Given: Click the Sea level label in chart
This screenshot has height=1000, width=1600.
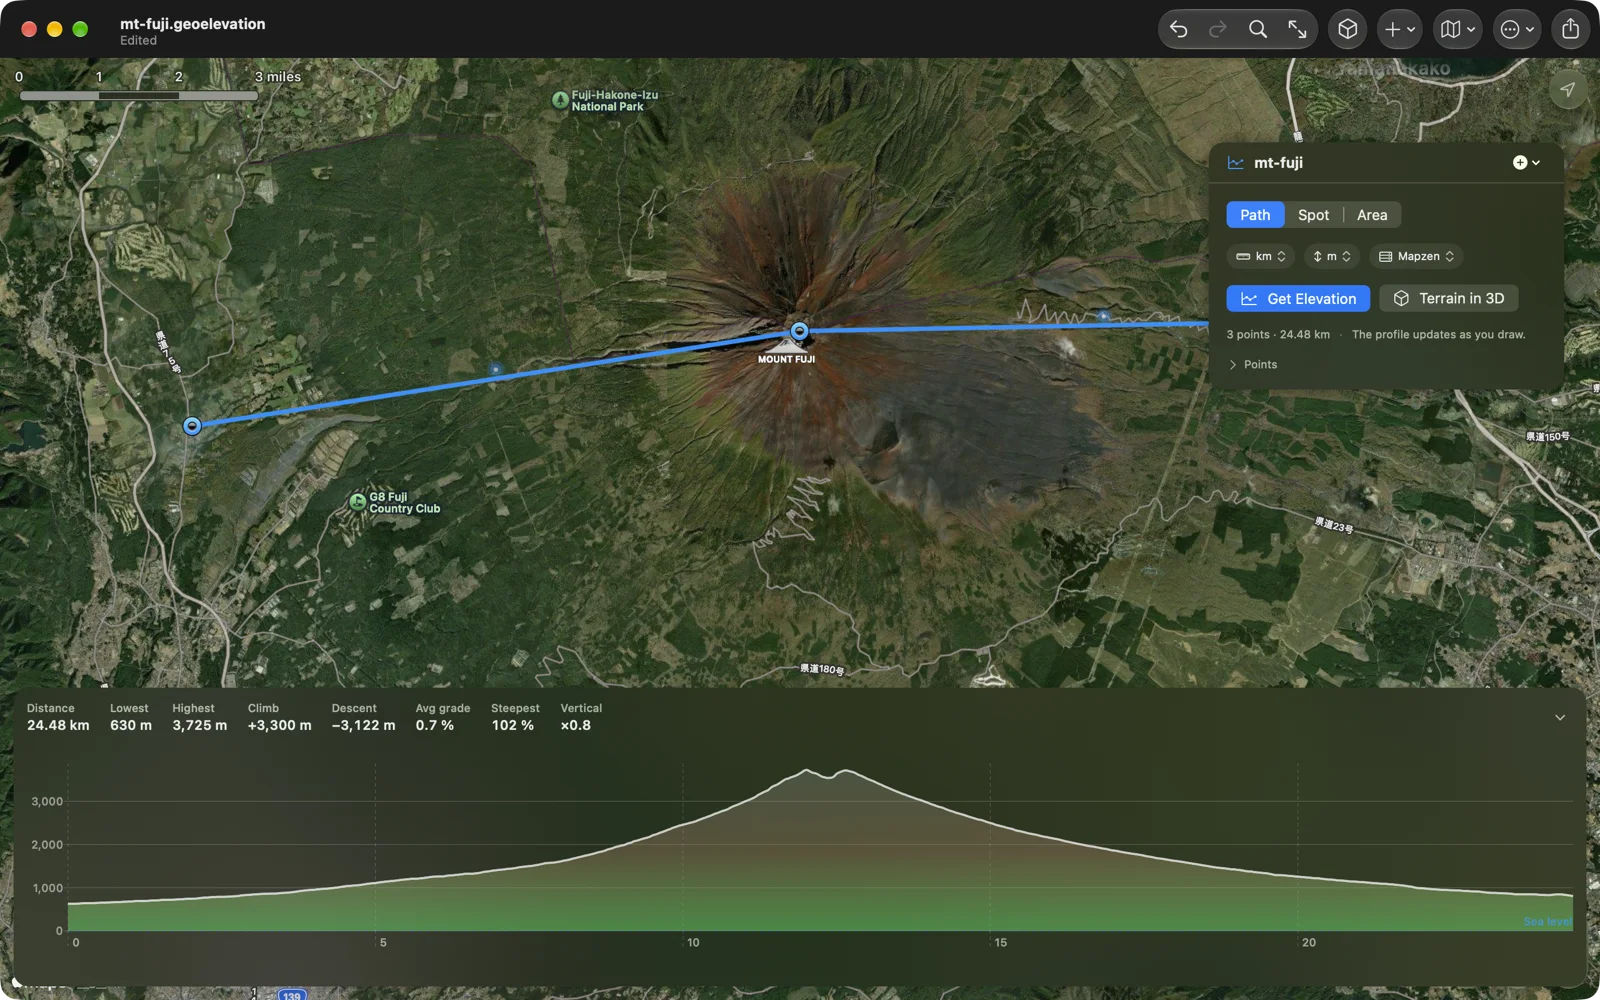Looking at the screenshot, I should coord(1547,922).
